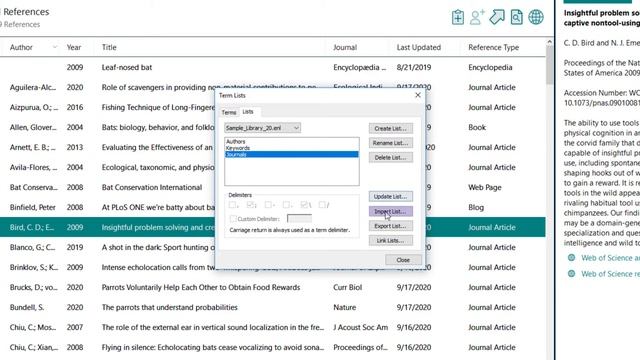Select the Avila-Flores 2004 reference row
The height and width of the screenshot is (360, 640).
tap(273, 167)
